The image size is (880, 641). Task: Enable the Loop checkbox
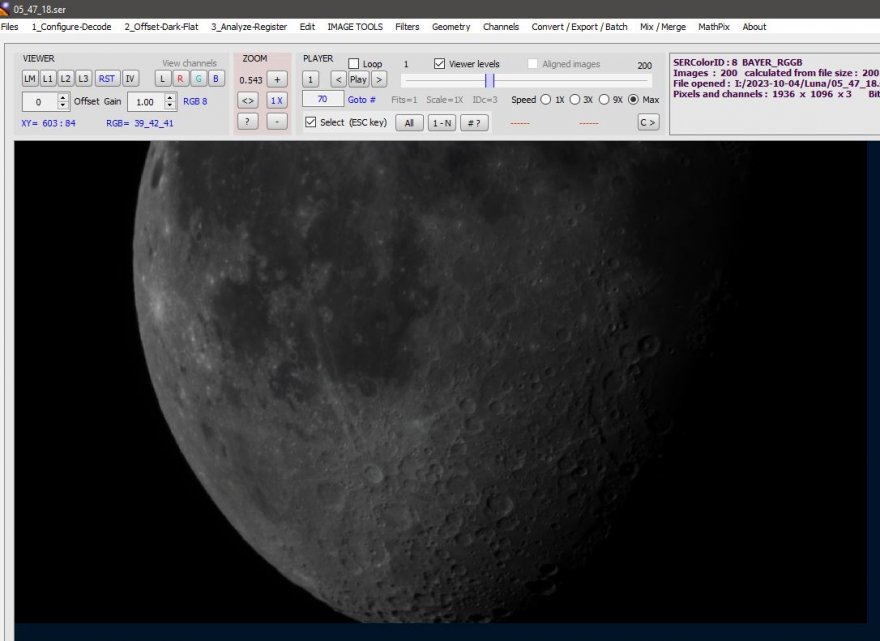tap(354, 63)
